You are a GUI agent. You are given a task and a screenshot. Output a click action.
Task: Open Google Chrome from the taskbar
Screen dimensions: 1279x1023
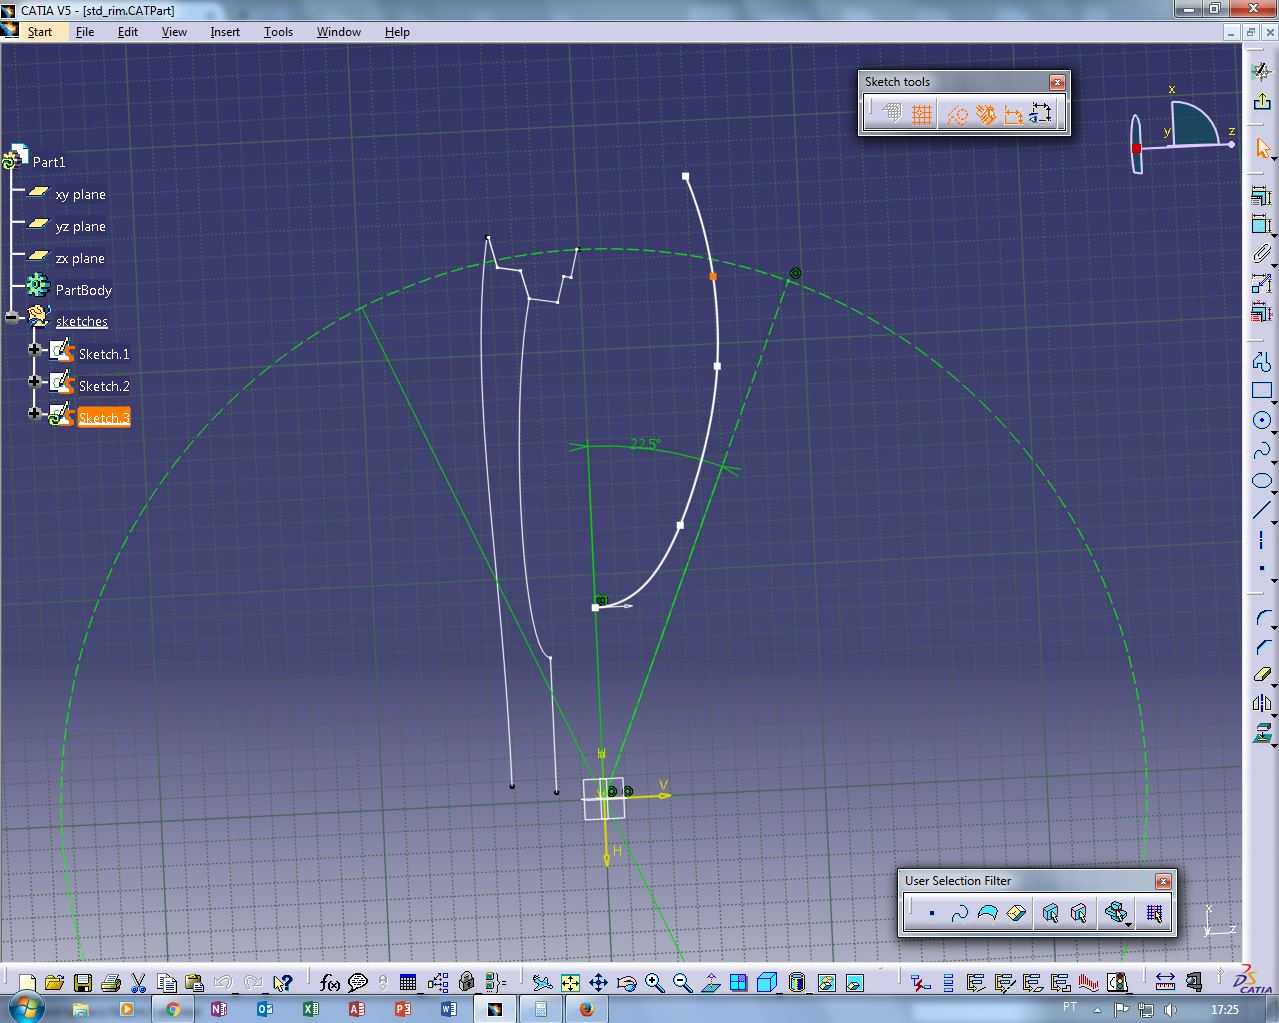tap(173, 1009)
